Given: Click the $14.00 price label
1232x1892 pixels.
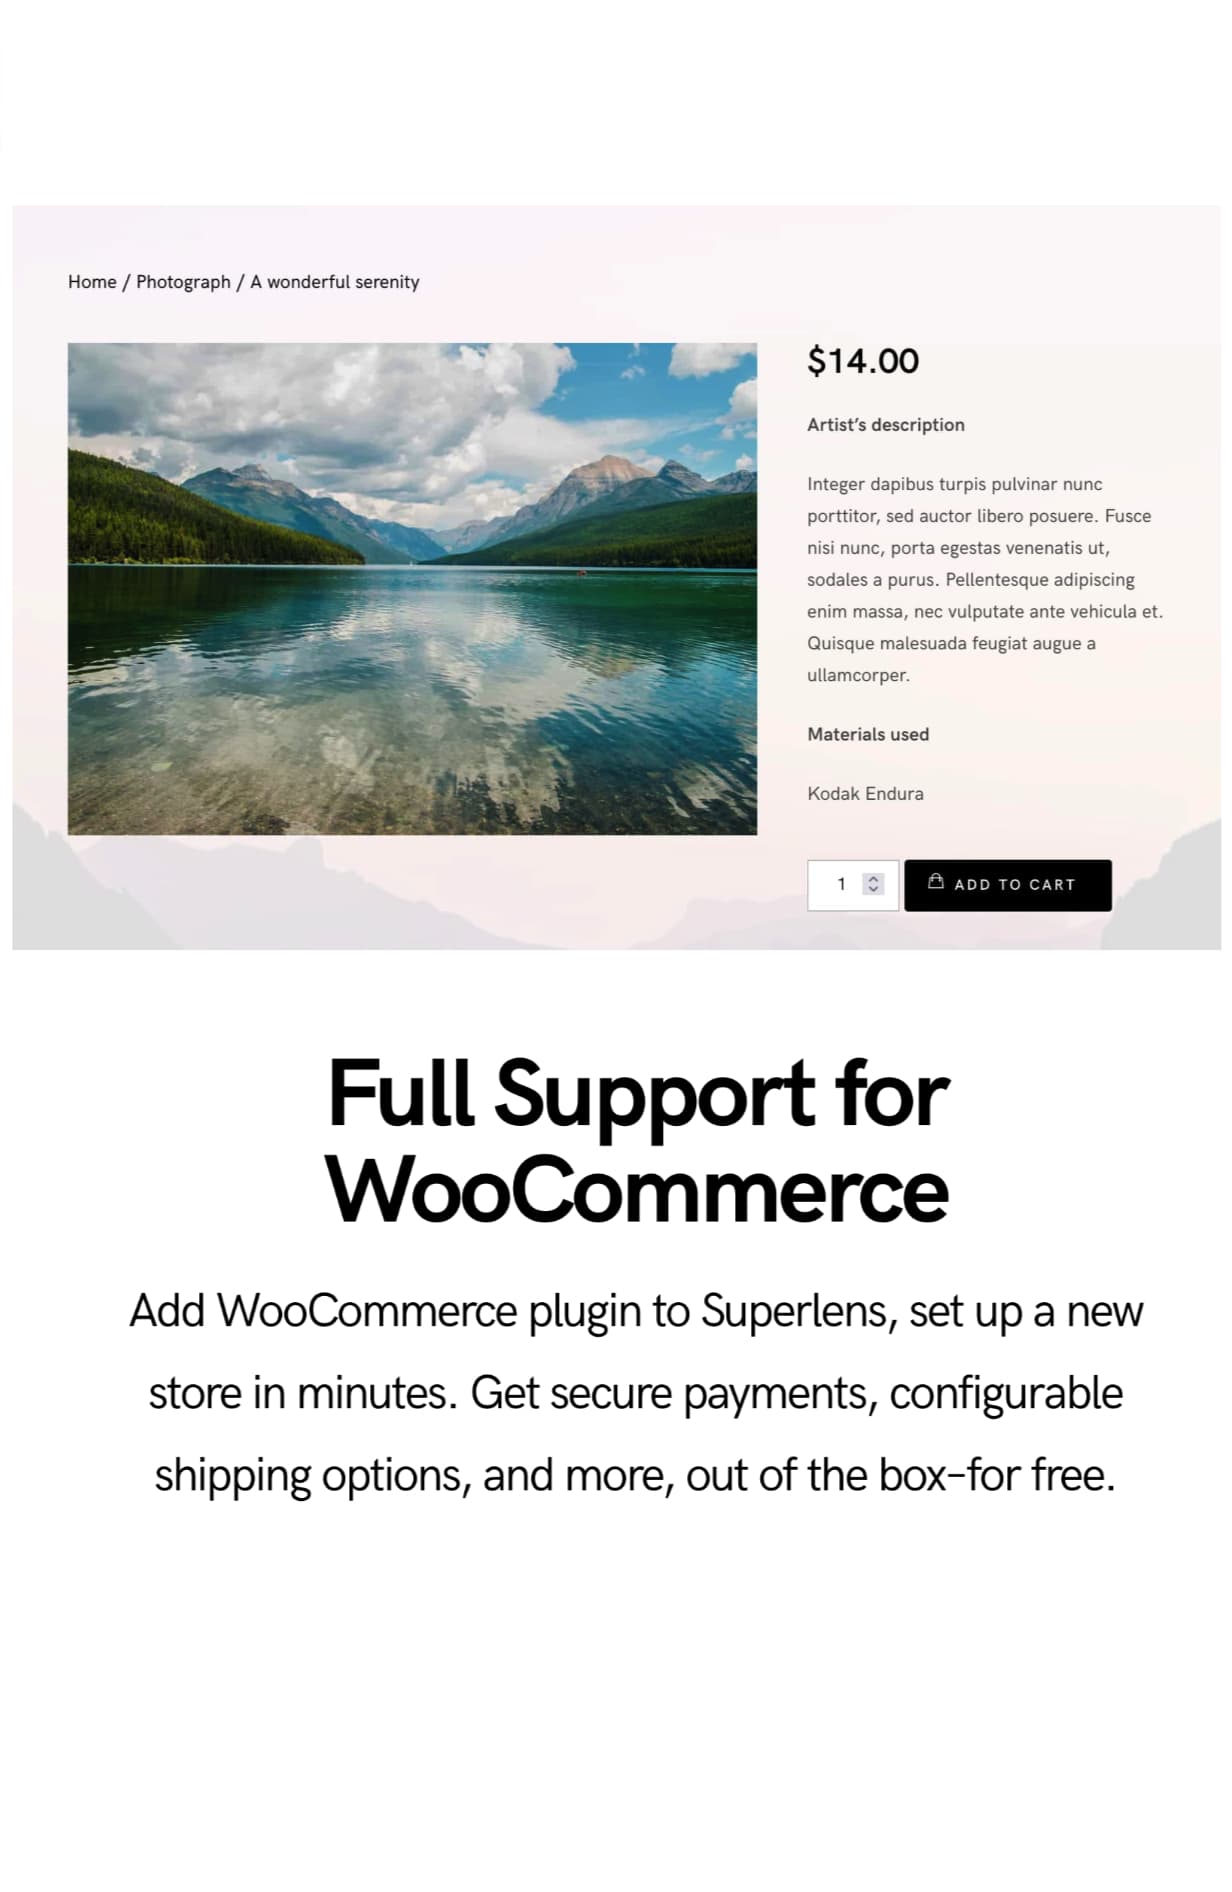Looking at the screenshot, I should (x=863, y=361).
